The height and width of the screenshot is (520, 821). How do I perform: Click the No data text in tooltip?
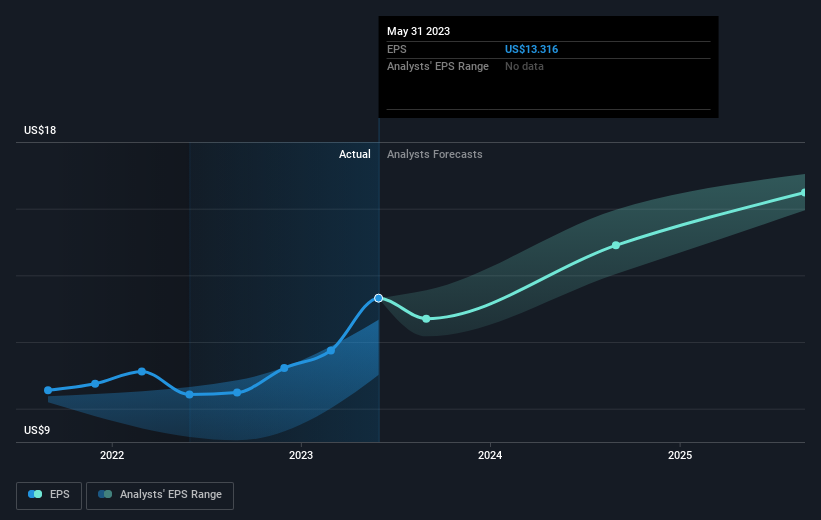[x=524, y=67]
